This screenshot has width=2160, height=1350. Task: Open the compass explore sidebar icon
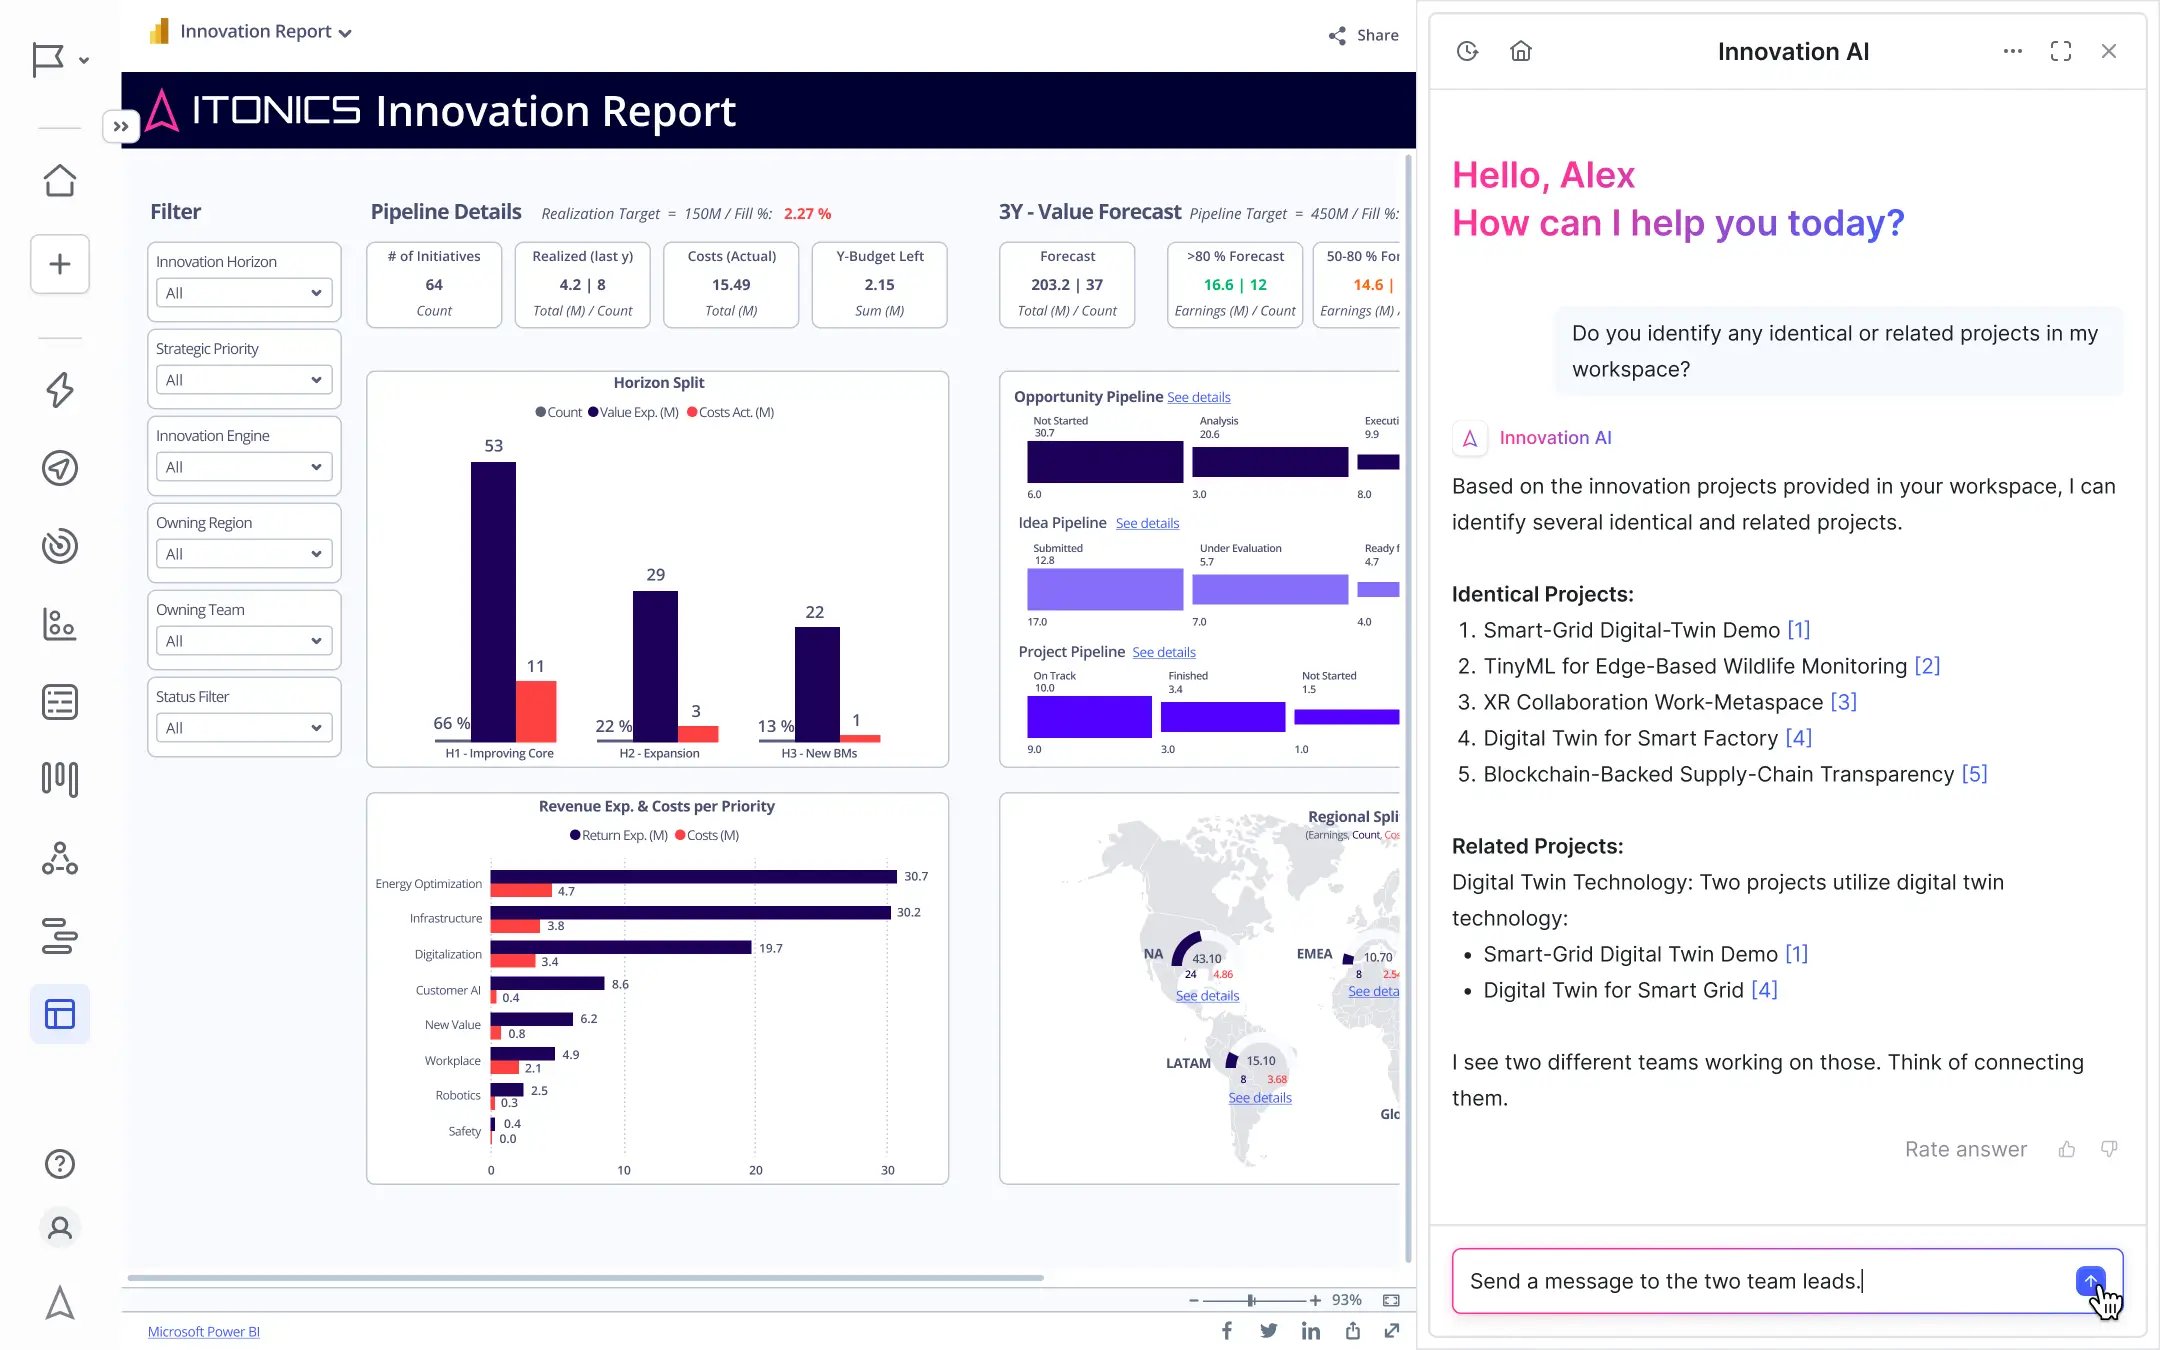coord(60,468)
